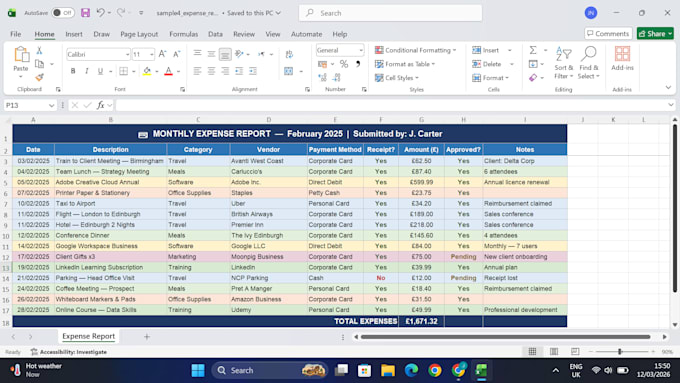The width and height of the screenshot is (680, 383).
Task: Click the Orientation text angle icon
Action: coord(239,54)
